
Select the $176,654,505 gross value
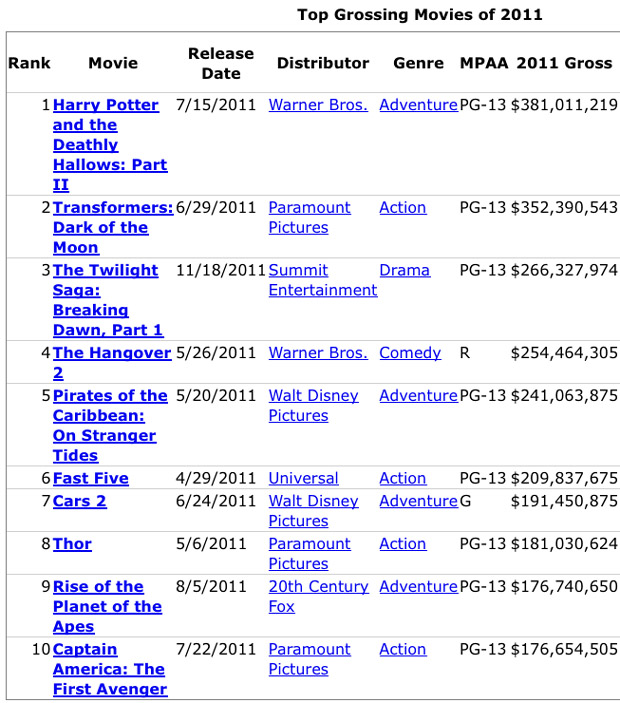pyautogui.click(x=564, y=649)
